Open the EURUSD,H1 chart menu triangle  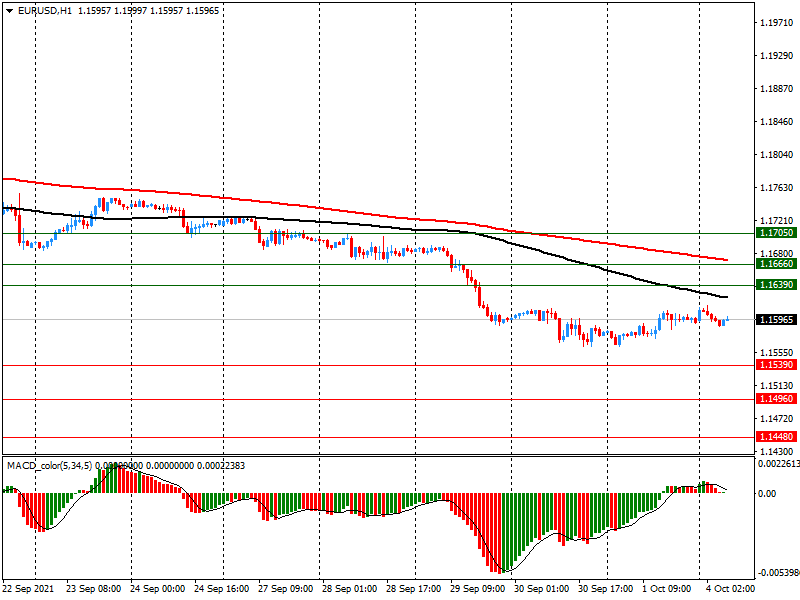pyautogui.click(x=9, y=11)
